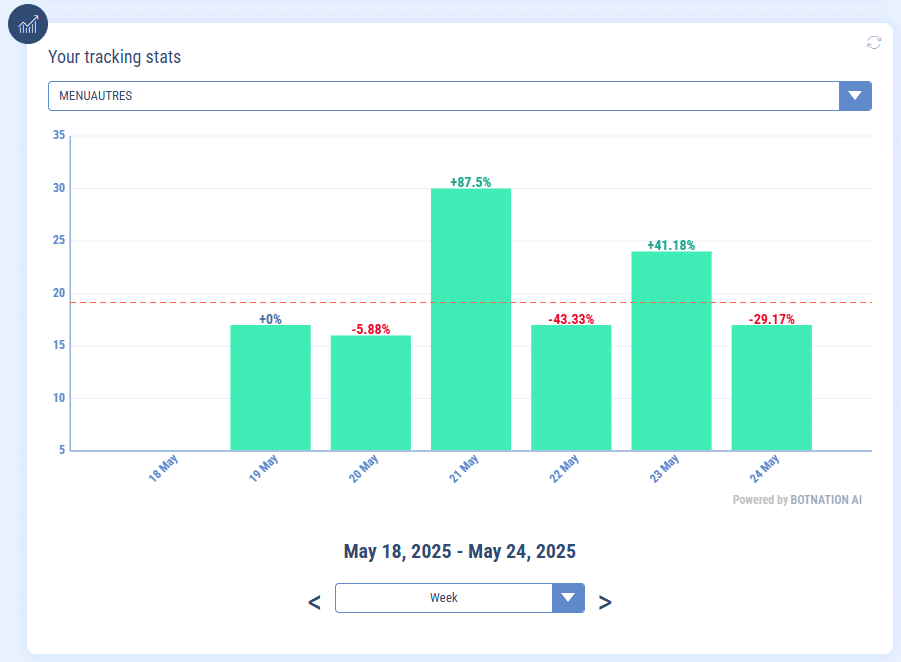Select the 22 May bar

tap(571, 388)
